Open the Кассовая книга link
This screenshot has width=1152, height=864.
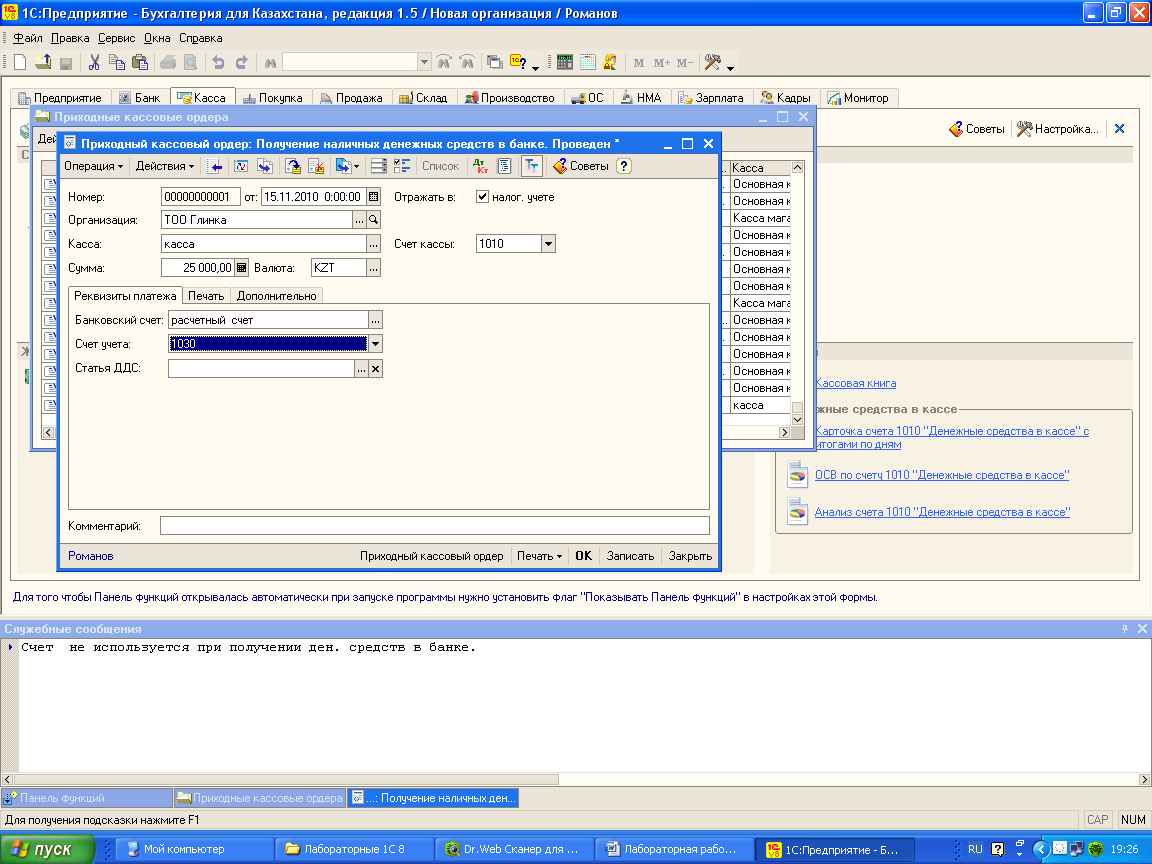coord(856,383)
